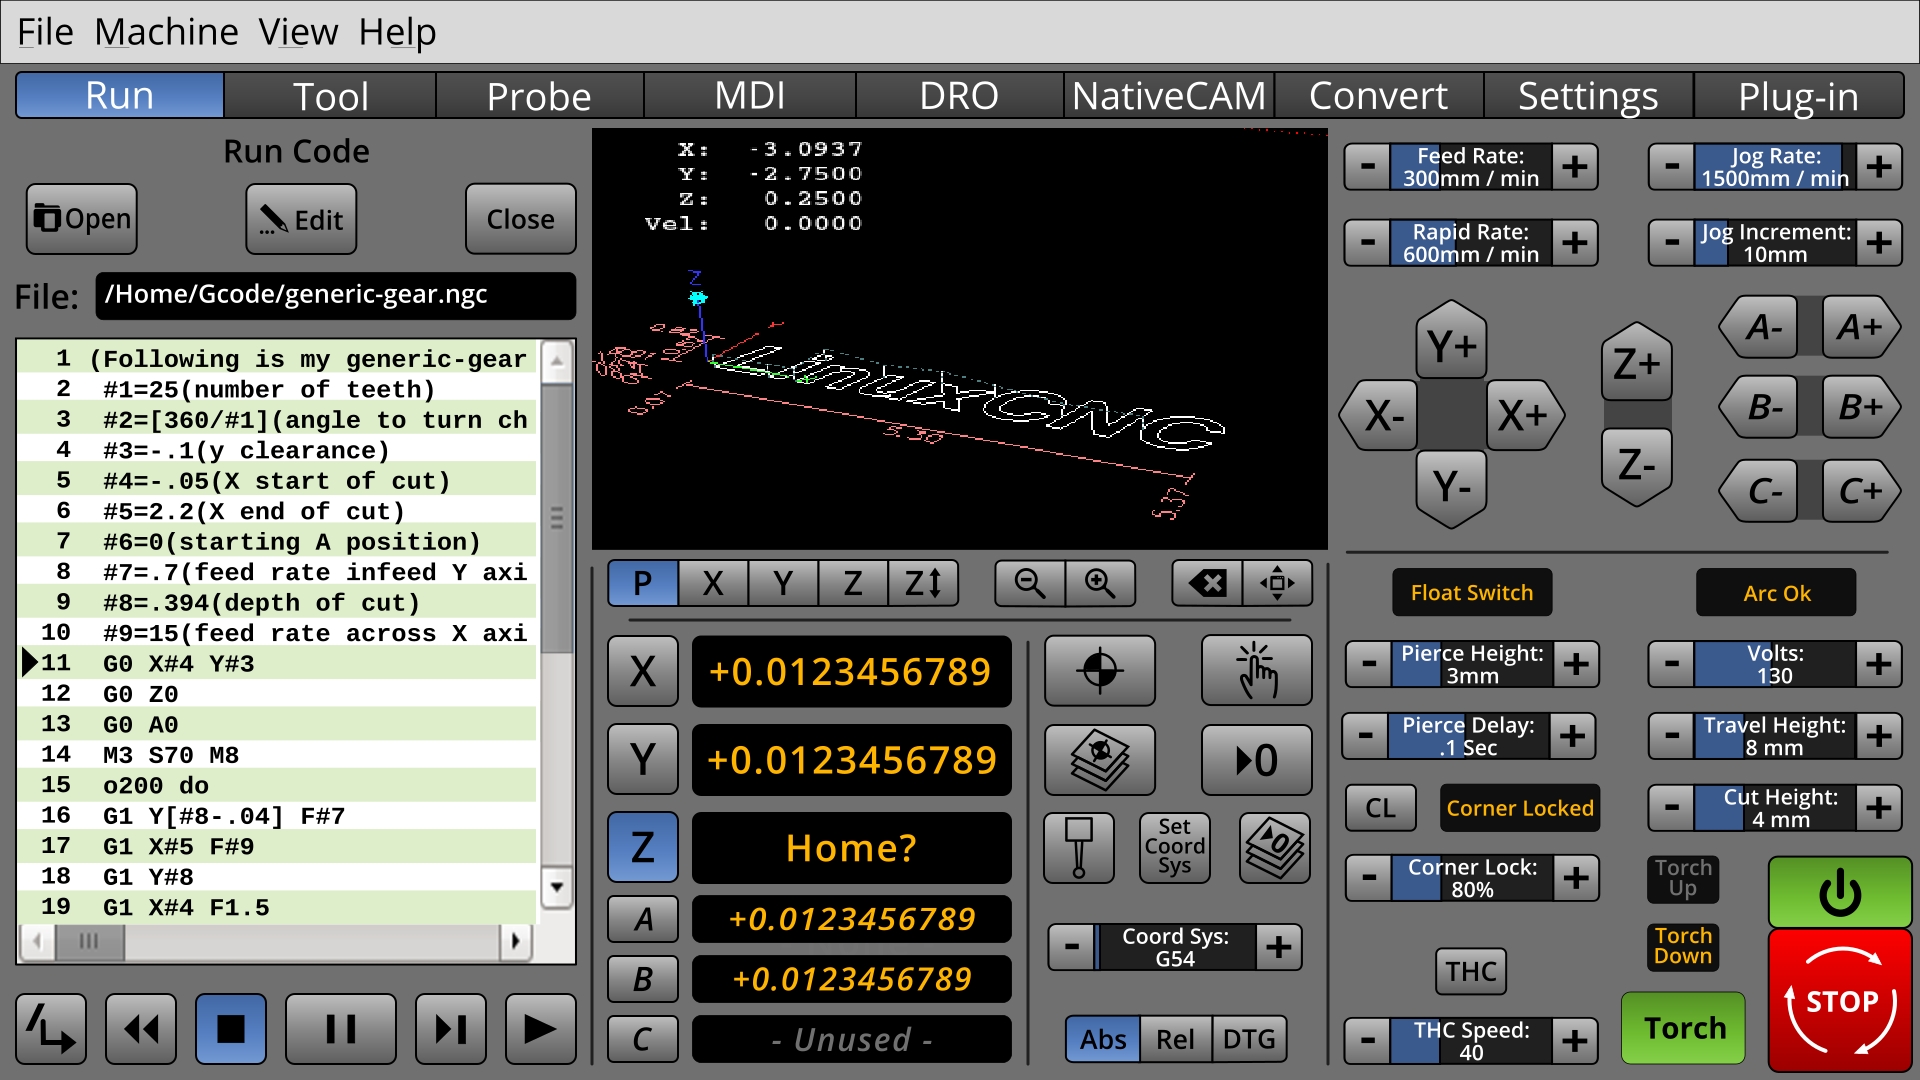
Task: Decrease the Pierce Height value
Action: [x=1369, y=664]
